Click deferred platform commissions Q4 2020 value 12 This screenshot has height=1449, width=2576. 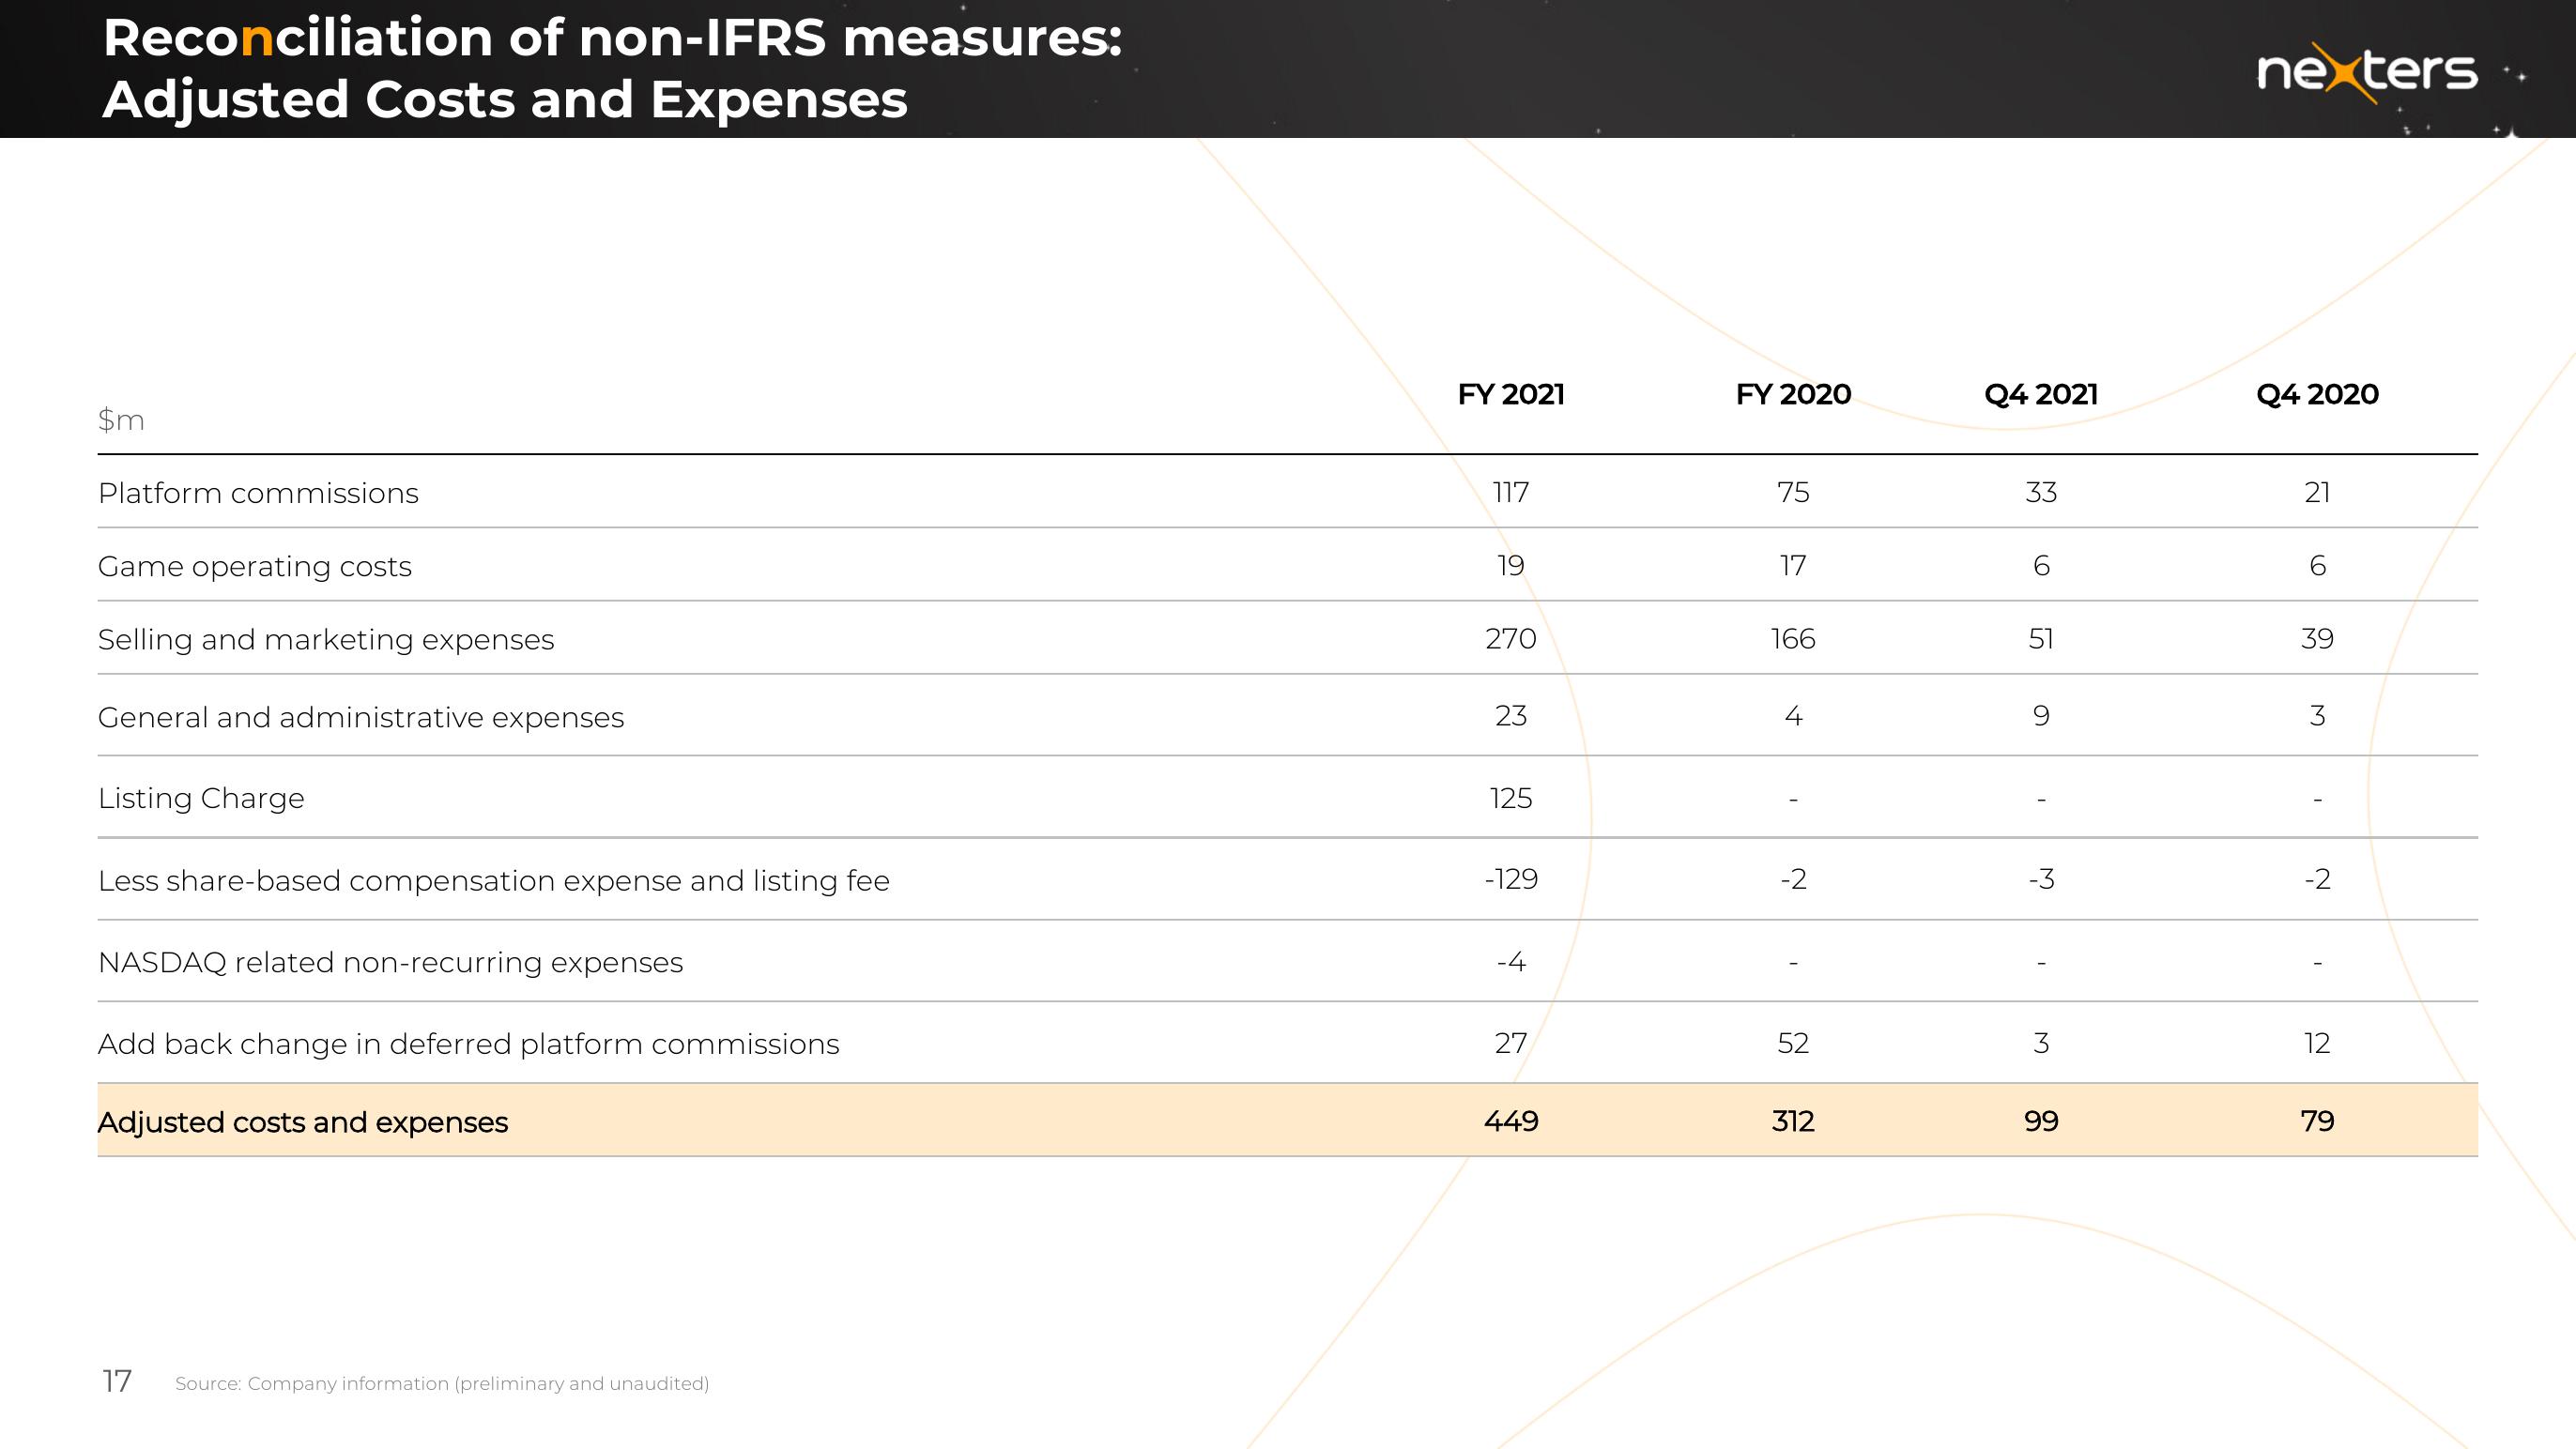coord(2317,1042)
